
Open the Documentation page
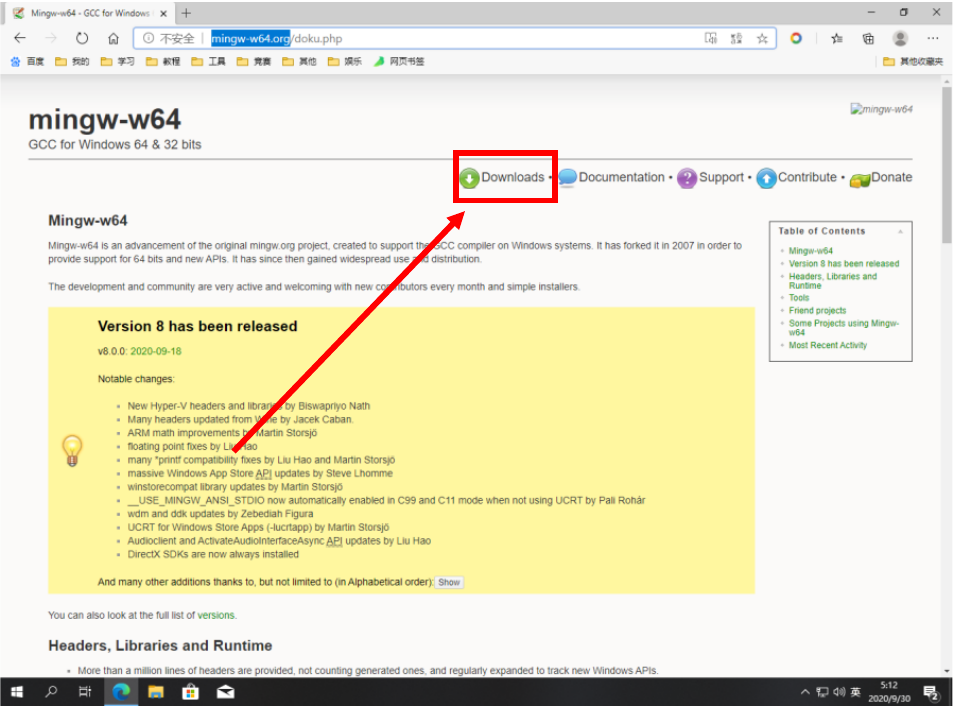pyautogui.click(x=620, y=178)
